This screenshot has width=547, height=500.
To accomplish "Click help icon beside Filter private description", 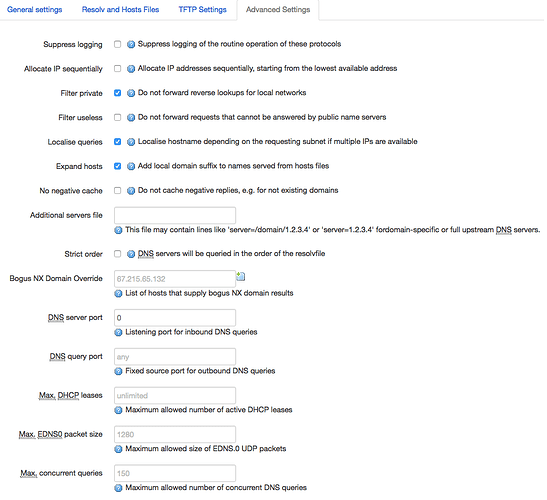I will pos(131,93).
